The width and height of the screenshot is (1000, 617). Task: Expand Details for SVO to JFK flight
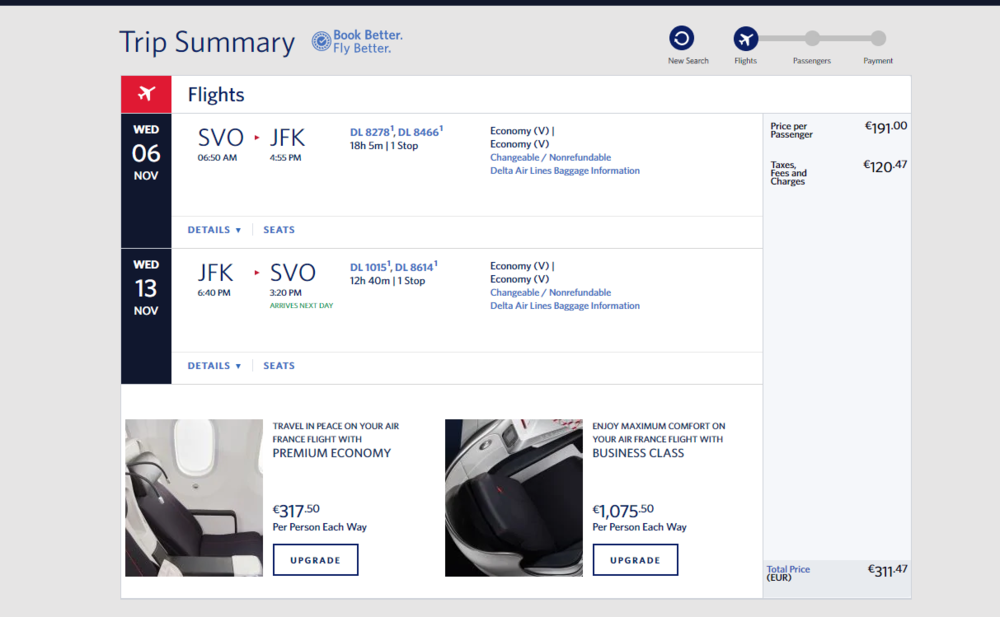(214, 230)
